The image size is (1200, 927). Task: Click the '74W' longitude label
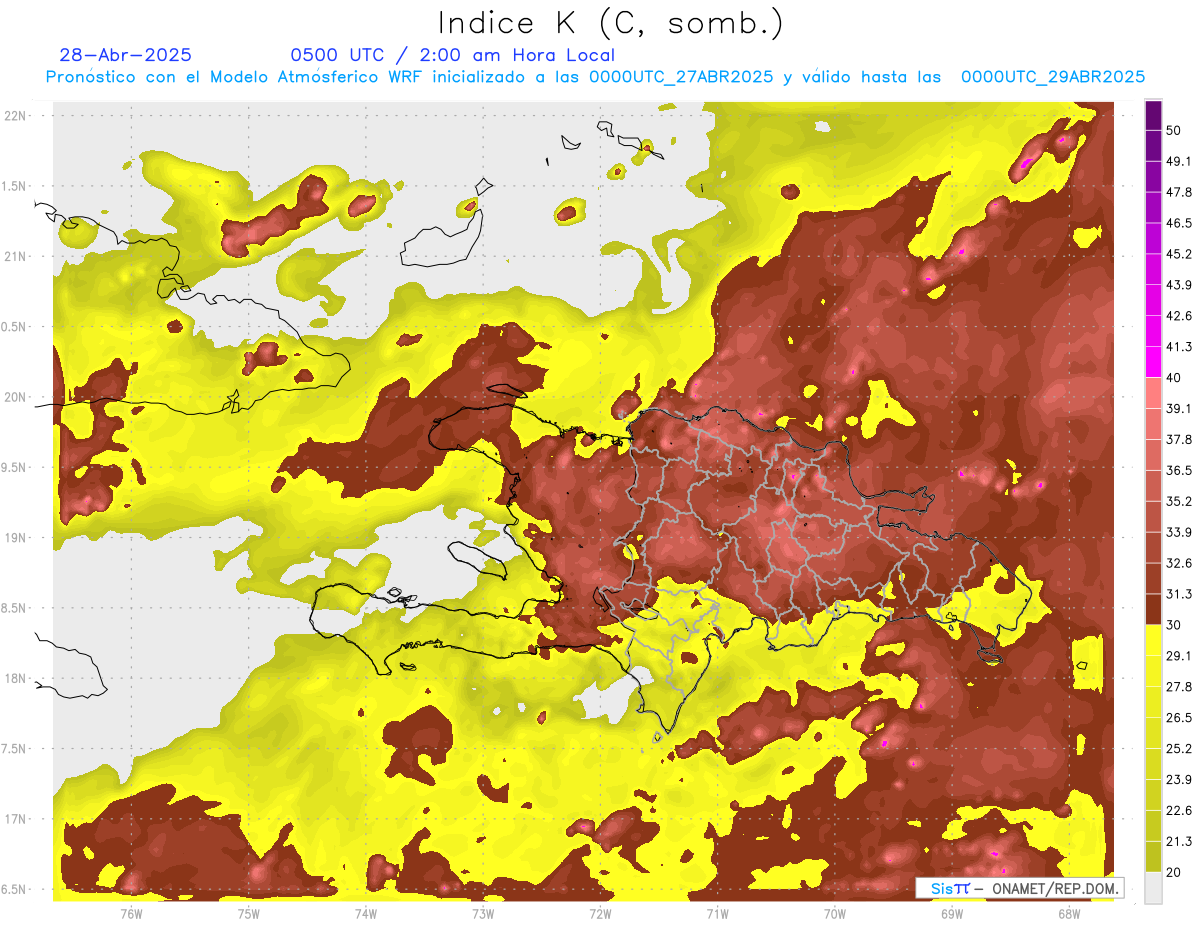[x=366, y=913]
